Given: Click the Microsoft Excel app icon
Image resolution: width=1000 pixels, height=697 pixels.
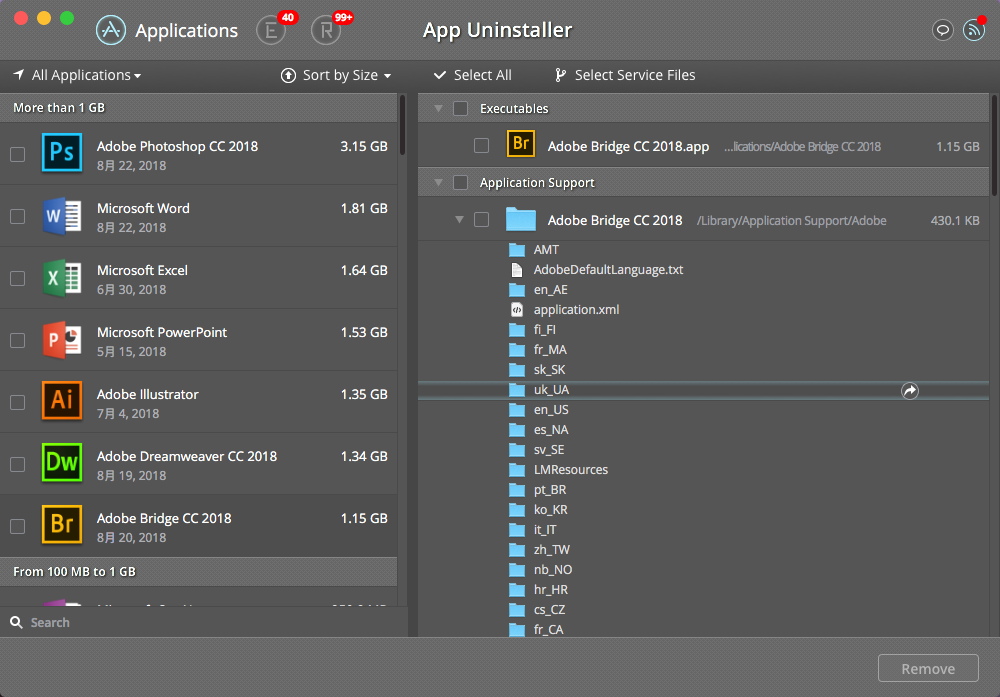Looking at the screenshot, I should pyautogui.click(x=62, y=277).
